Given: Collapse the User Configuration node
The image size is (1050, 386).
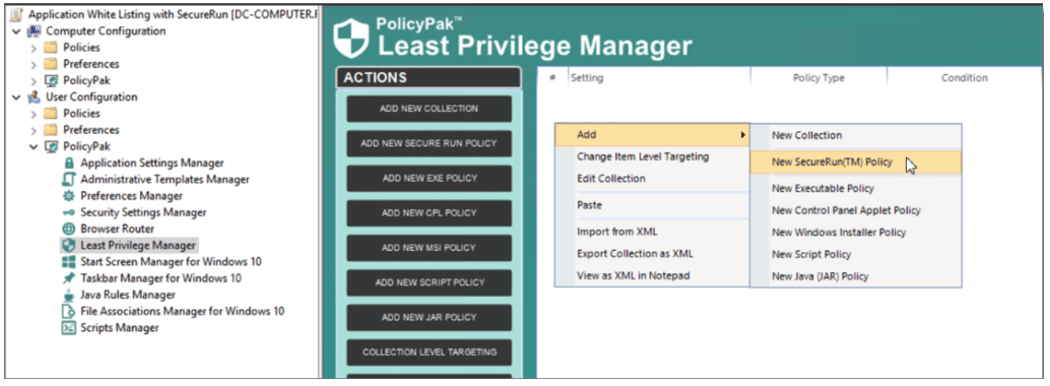Looking at the screenshot, I should coord(16,97).
